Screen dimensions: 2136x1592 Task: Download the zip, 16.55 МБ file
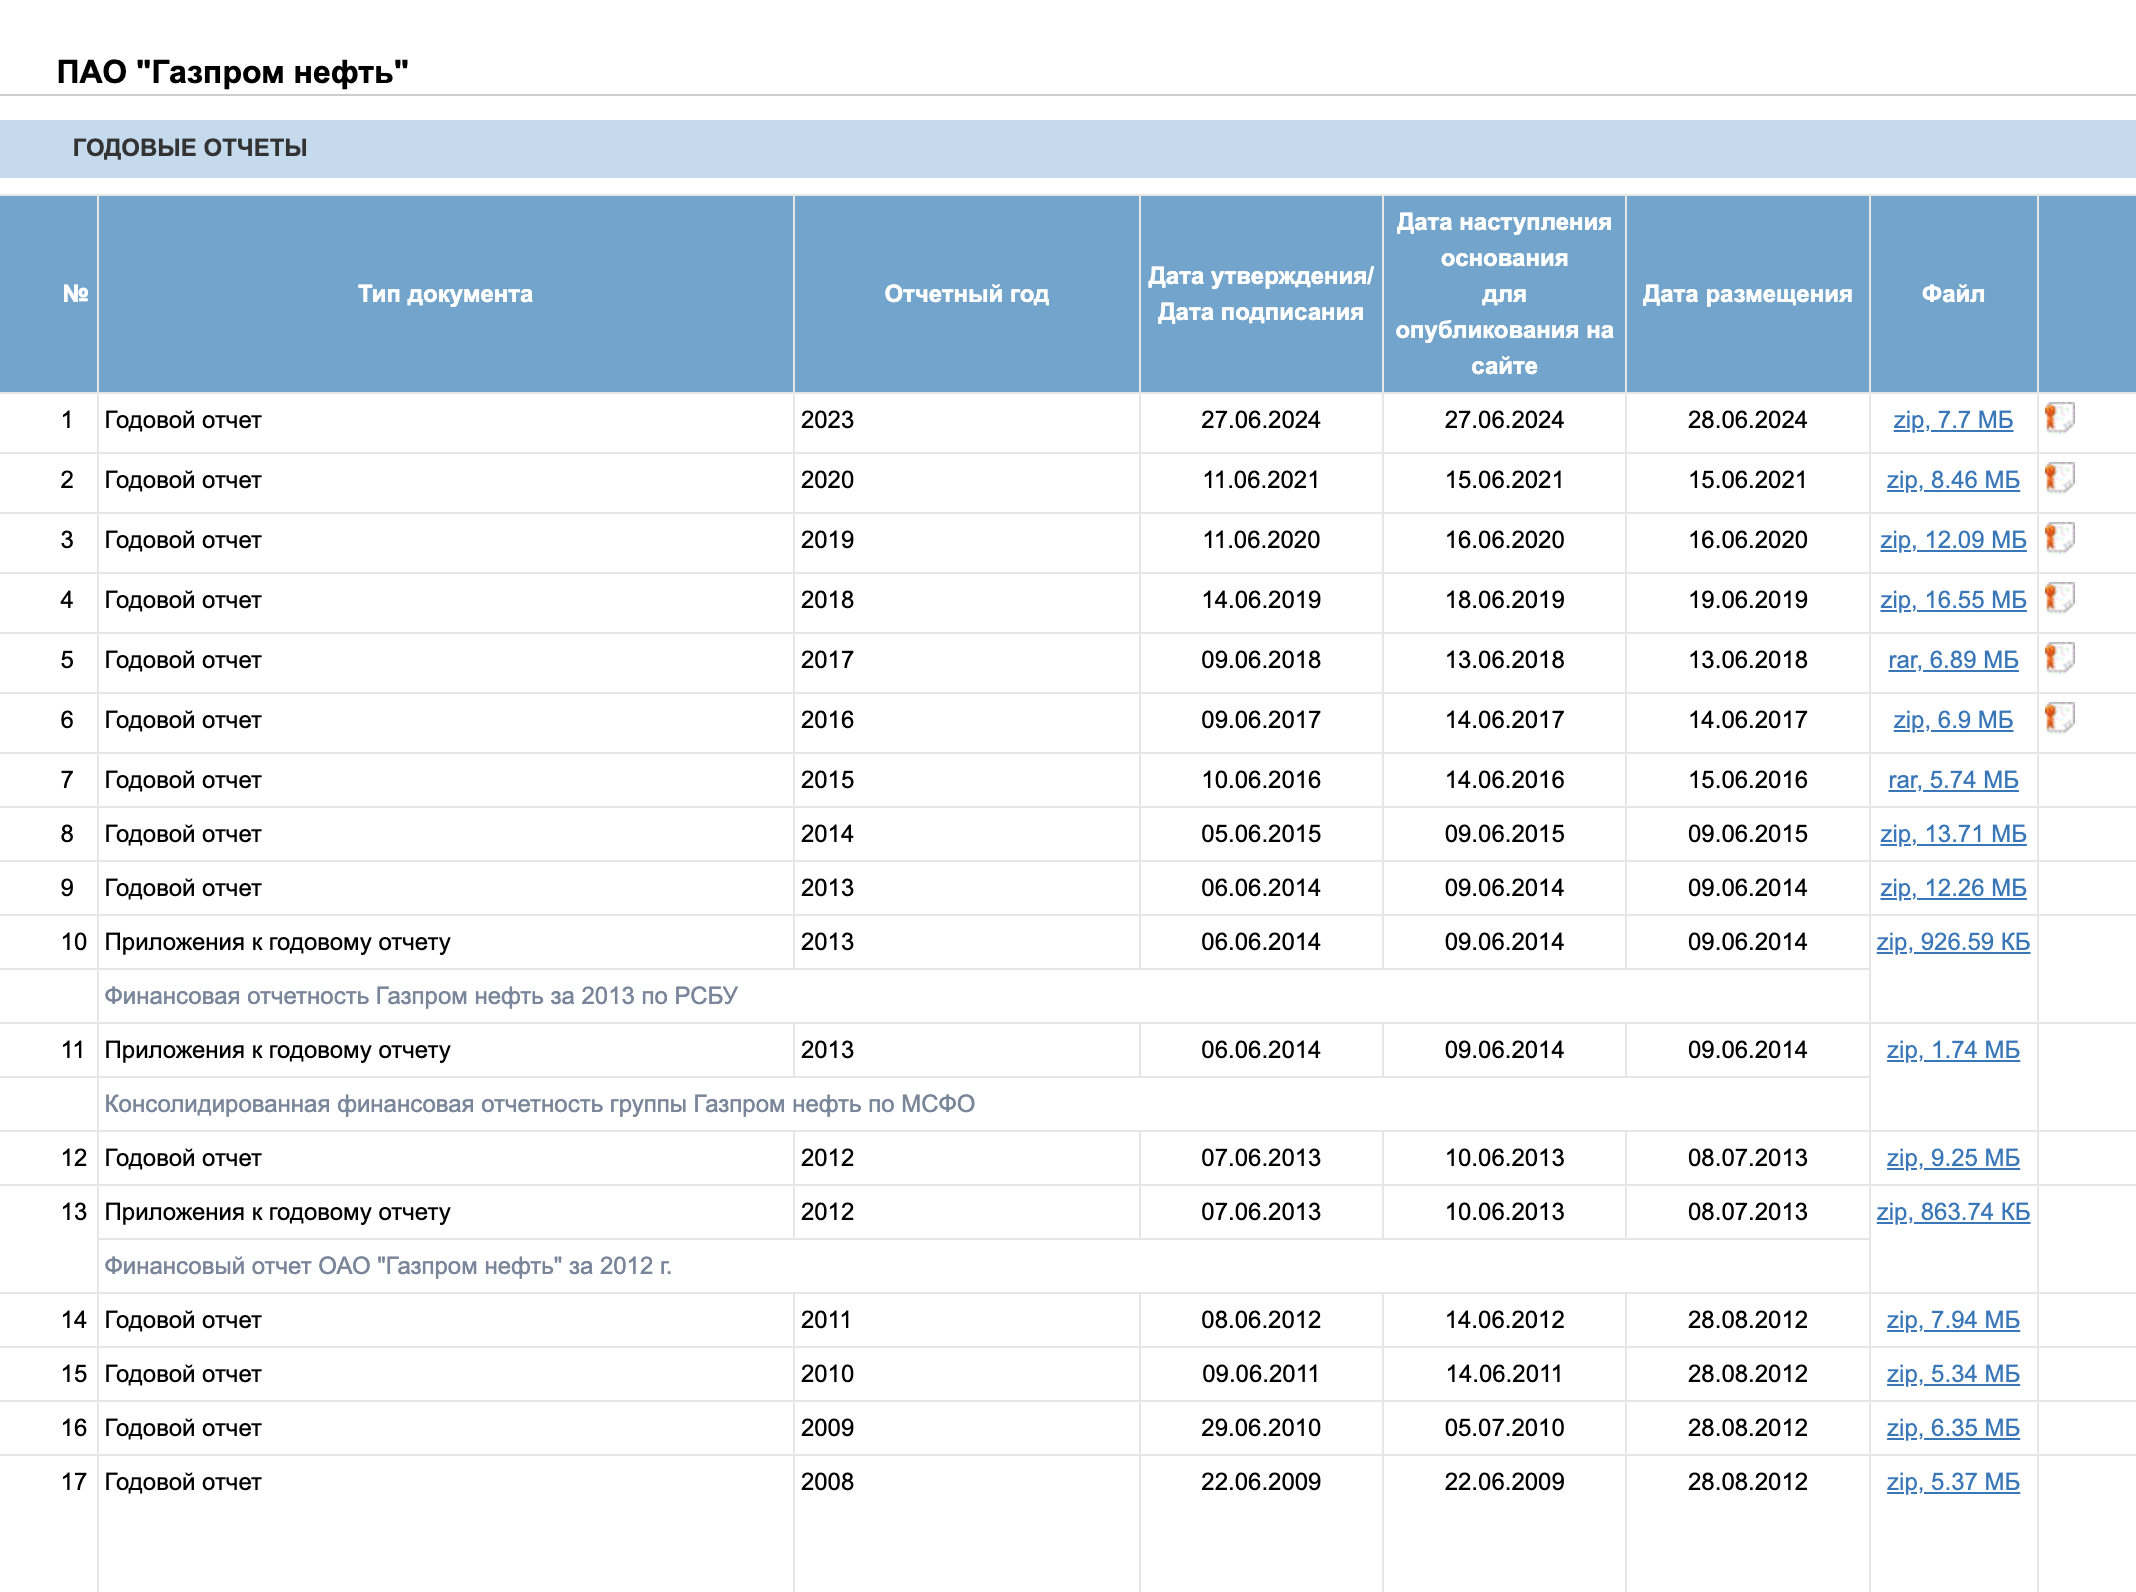(x=1953, y=600)
